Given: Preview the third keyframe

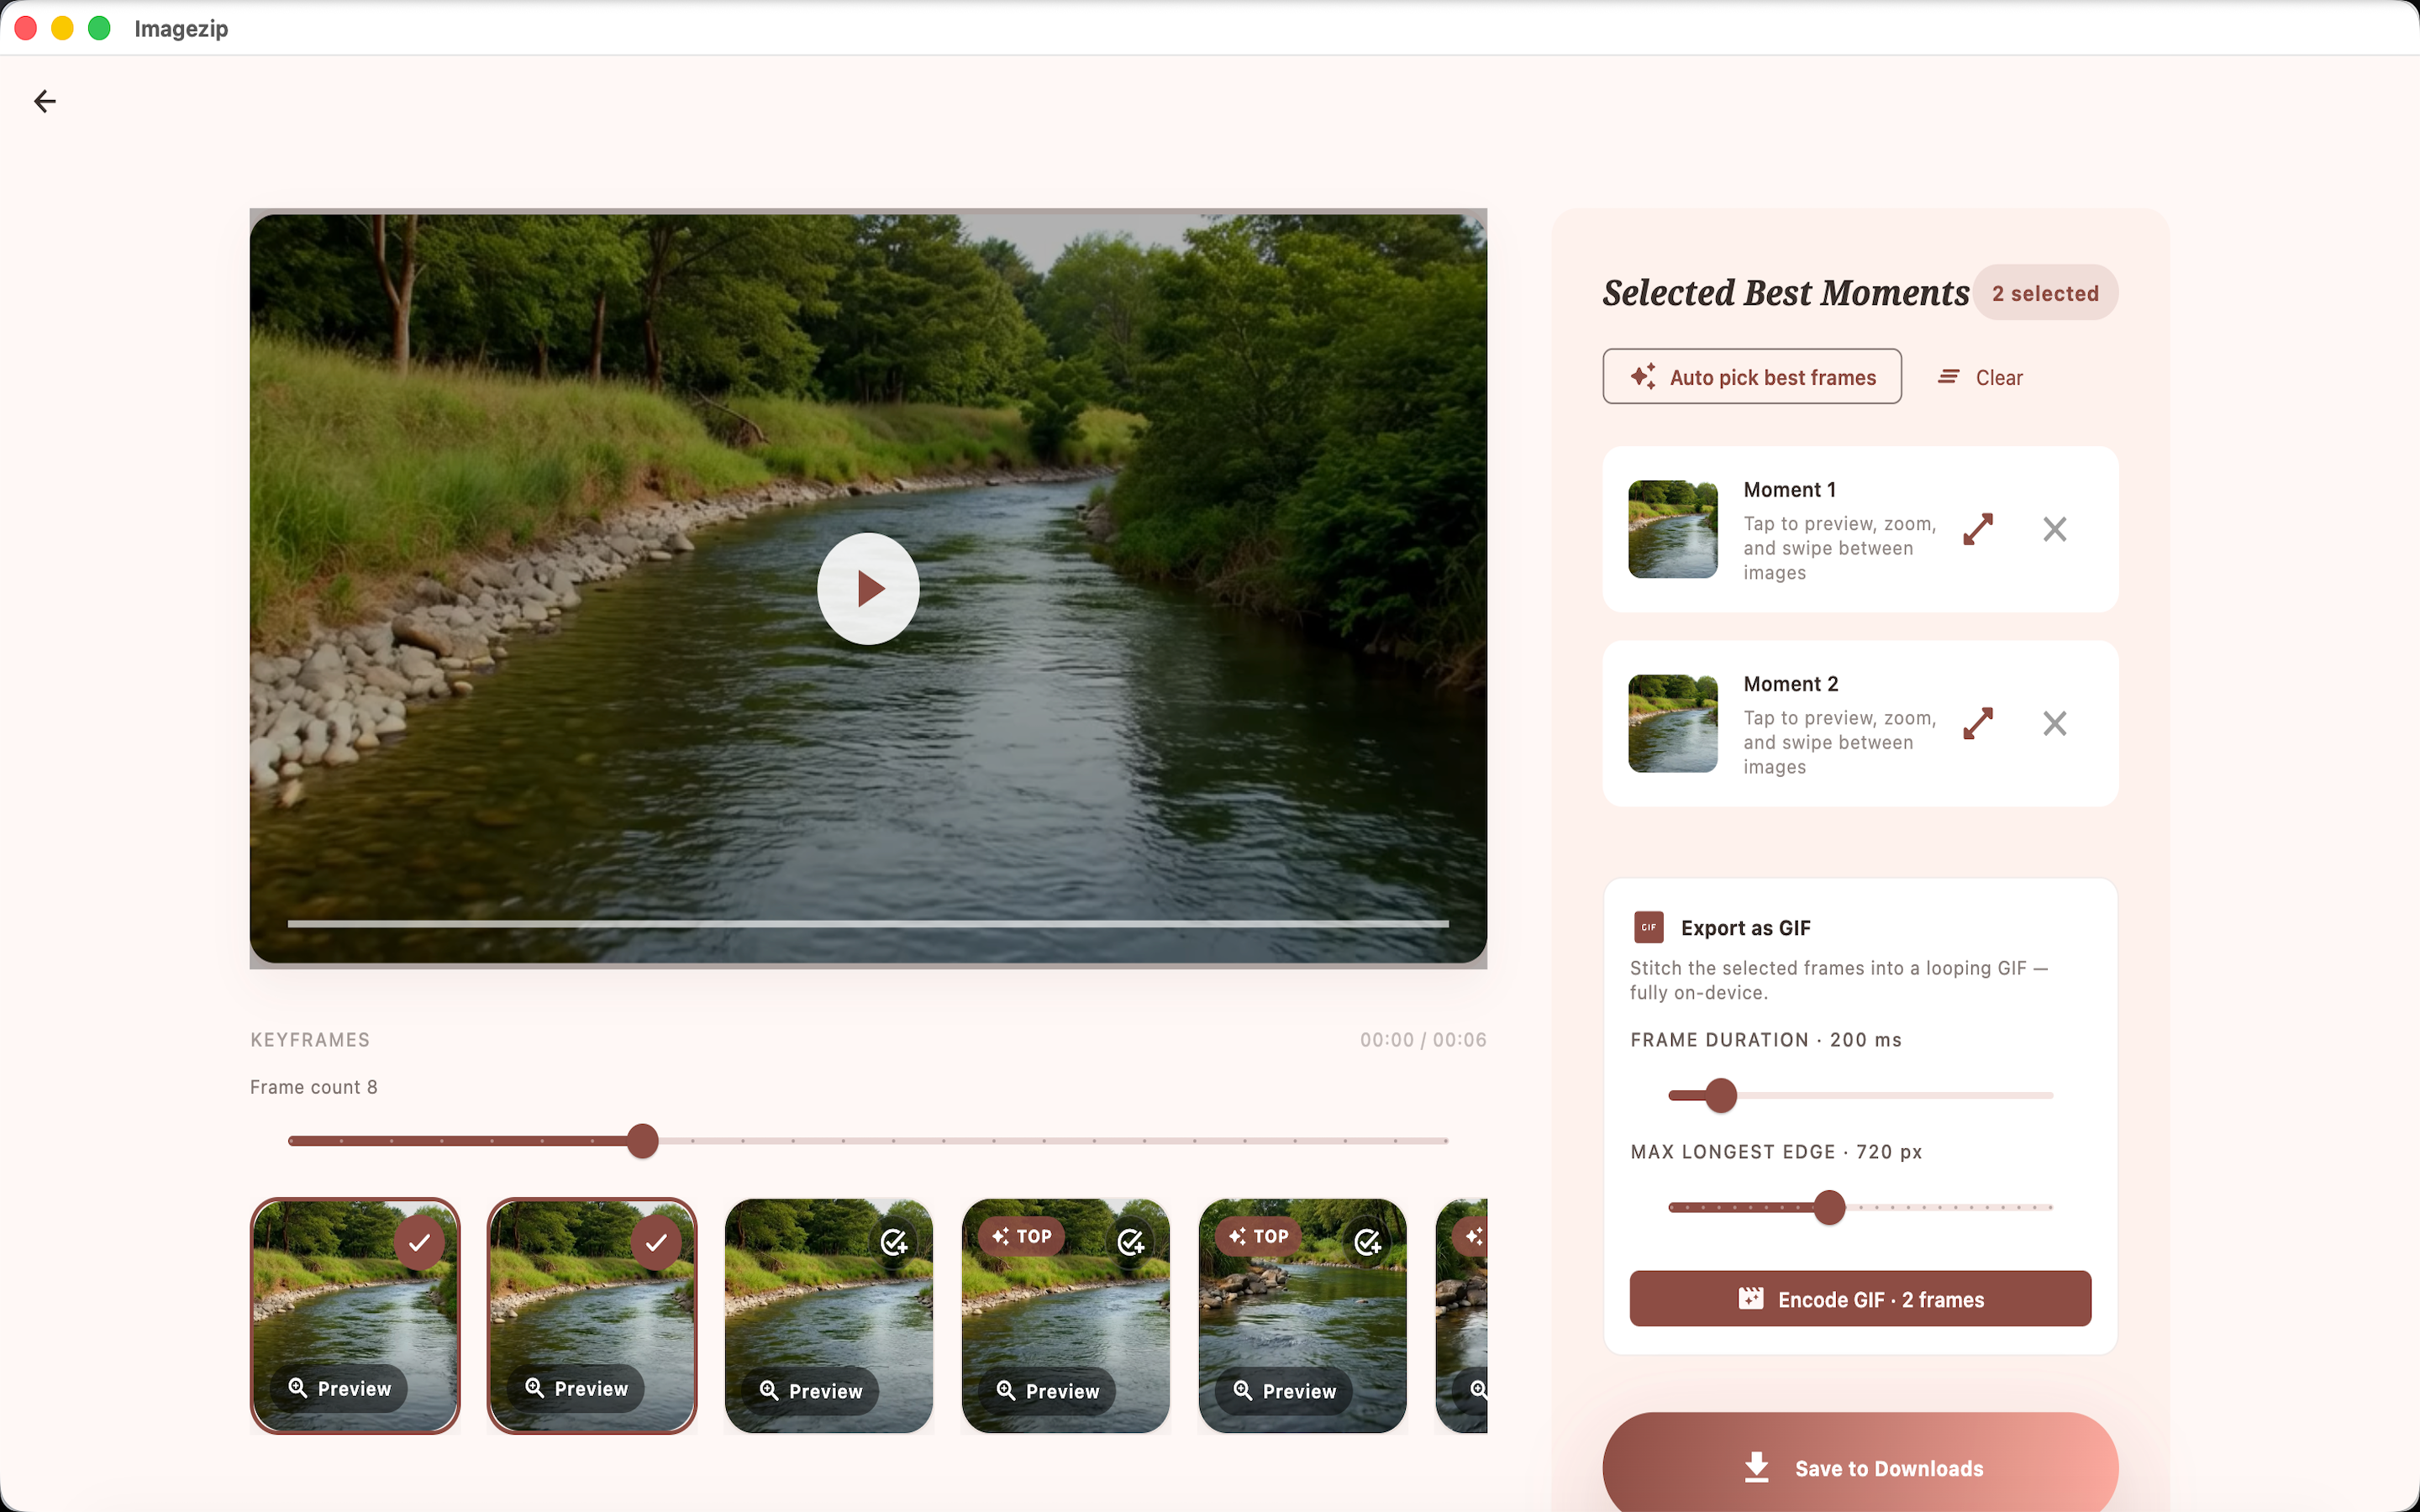Looking at the screenshot, I should [810, 1391].
